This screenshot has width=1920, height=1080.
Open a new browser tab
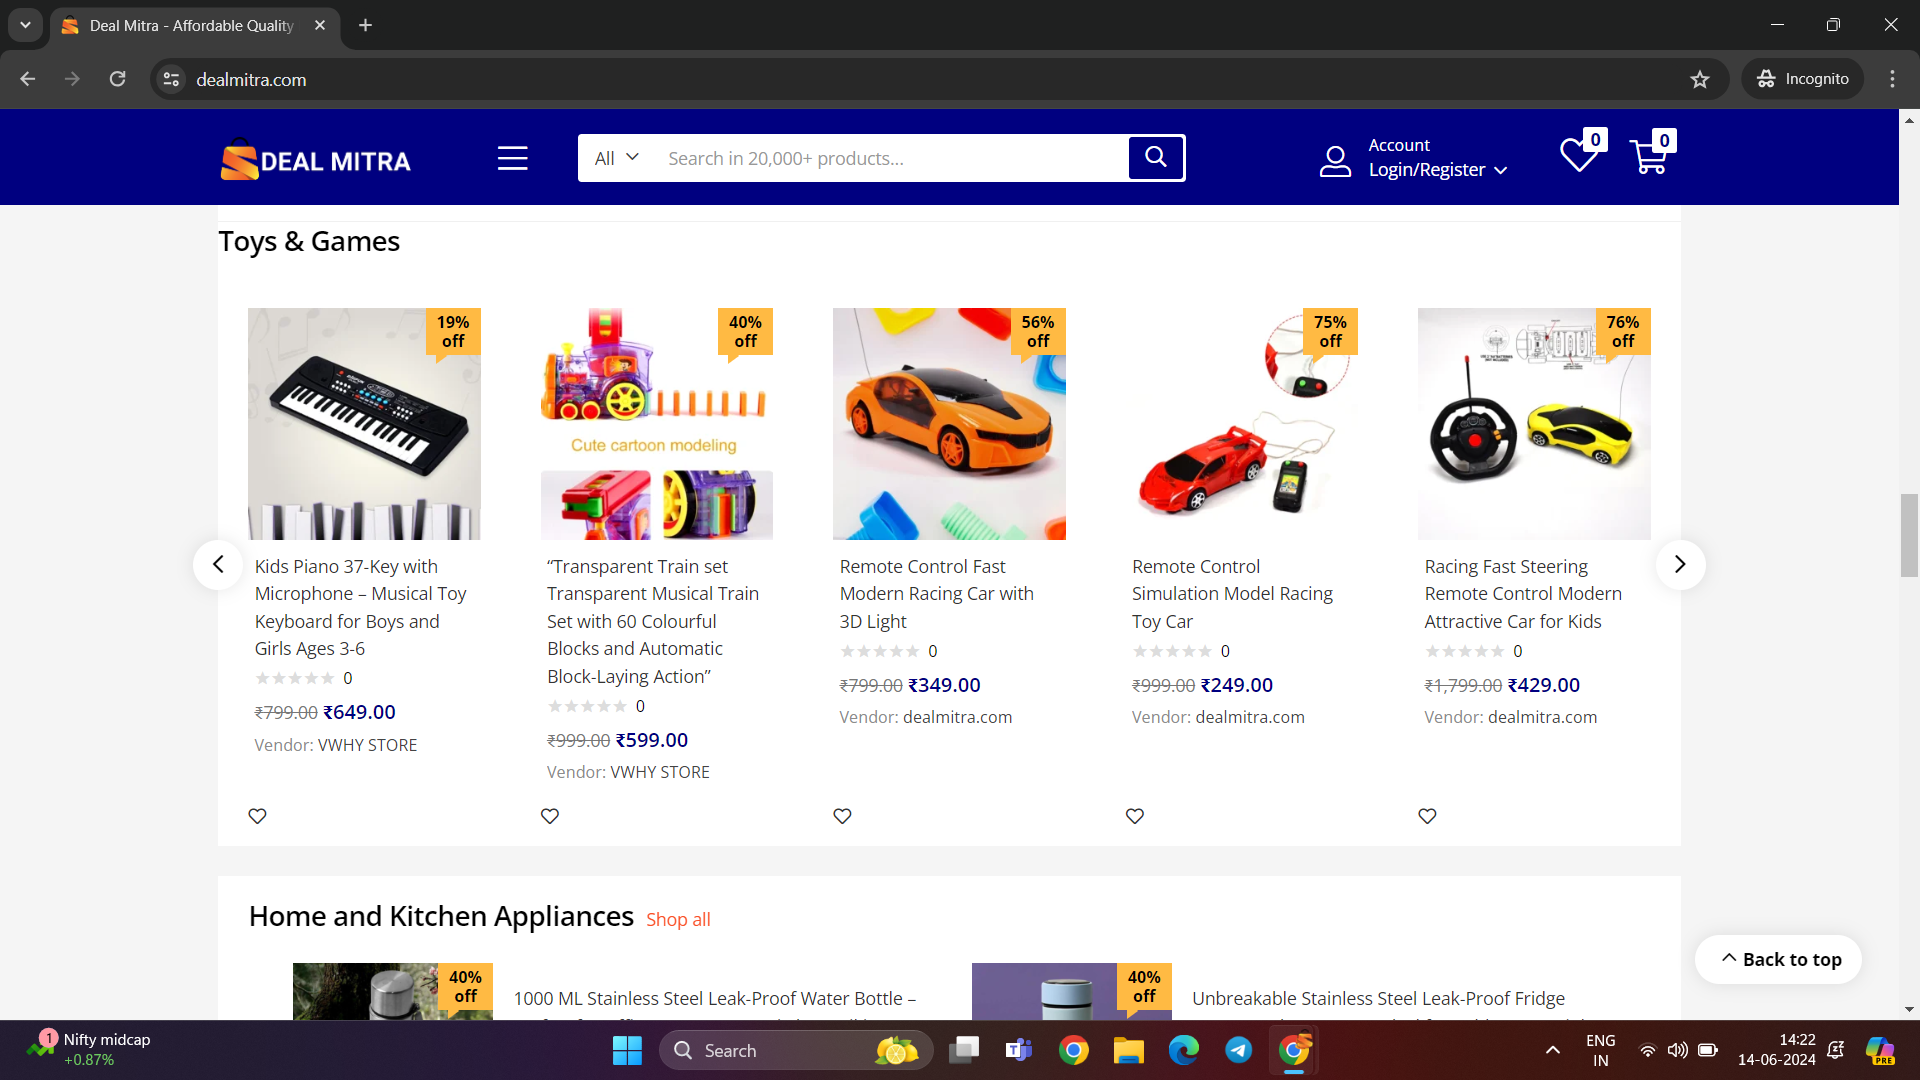pyautogui.click(x=366, y=25)
